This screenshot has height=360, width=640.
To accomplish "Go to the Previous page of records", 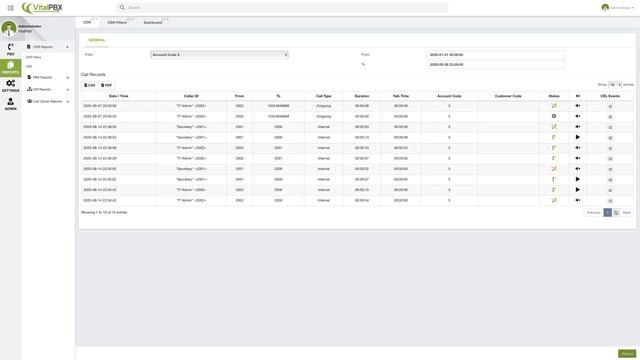I will (593, 213).
